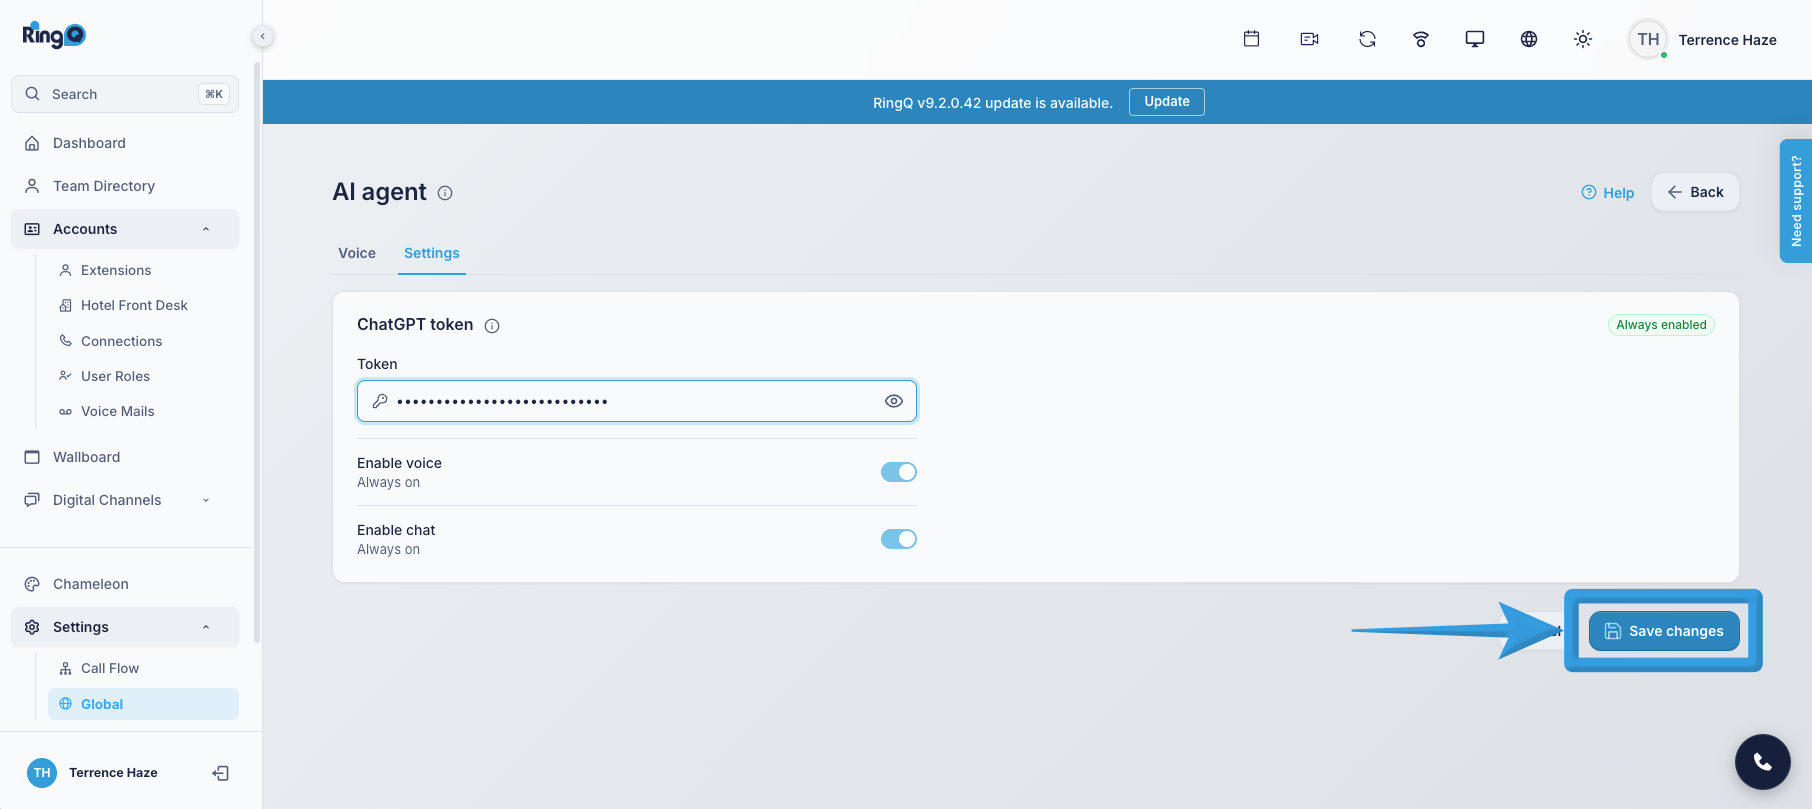Select the Settings tab
The height and width of the screenshot is (809, 1812).
(432, 253)
